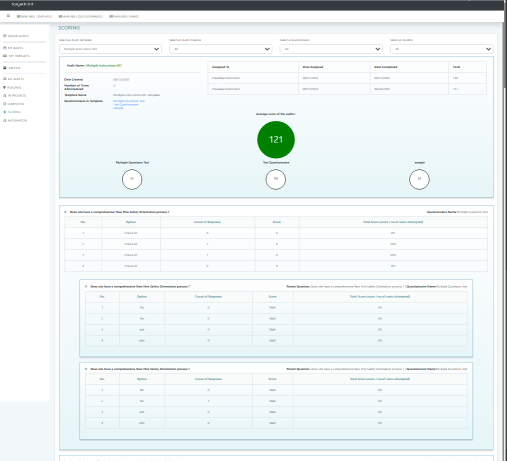Open the Test Questionnaire link
507x461 pixels.
point(126,104)
